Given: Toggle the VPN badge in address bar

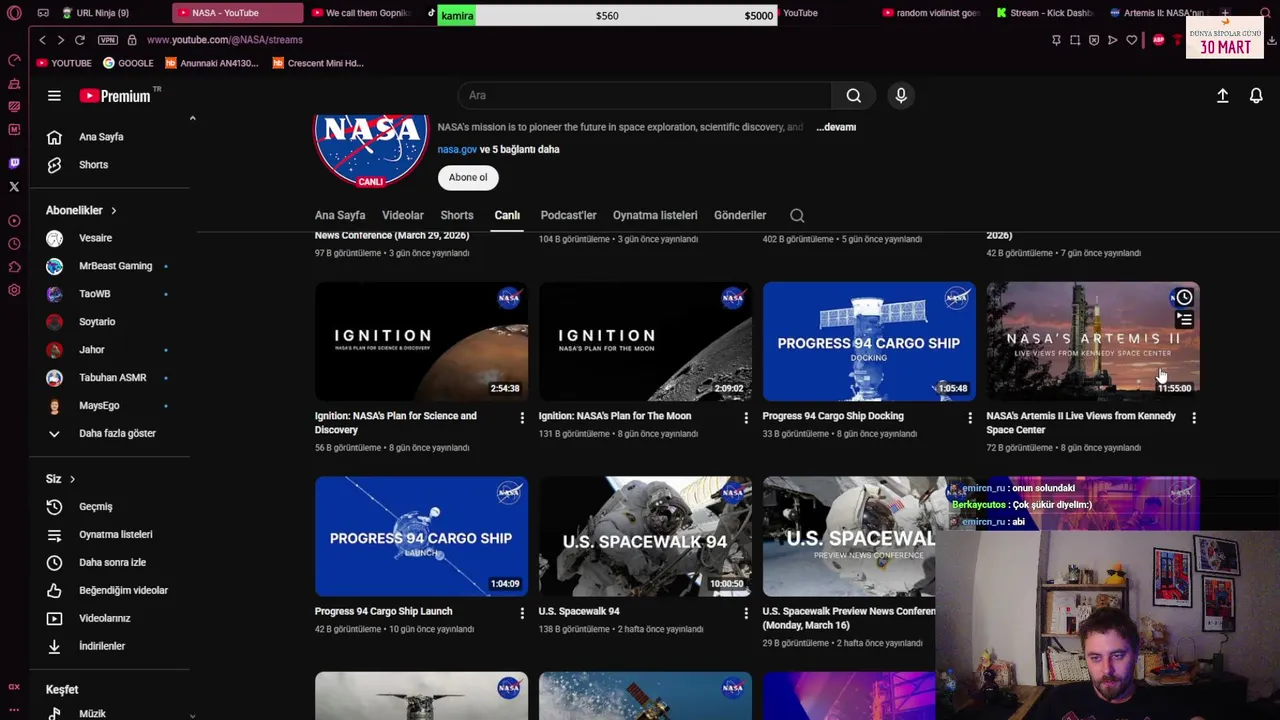Looking at the screenshot, I should tap(108, 40).
